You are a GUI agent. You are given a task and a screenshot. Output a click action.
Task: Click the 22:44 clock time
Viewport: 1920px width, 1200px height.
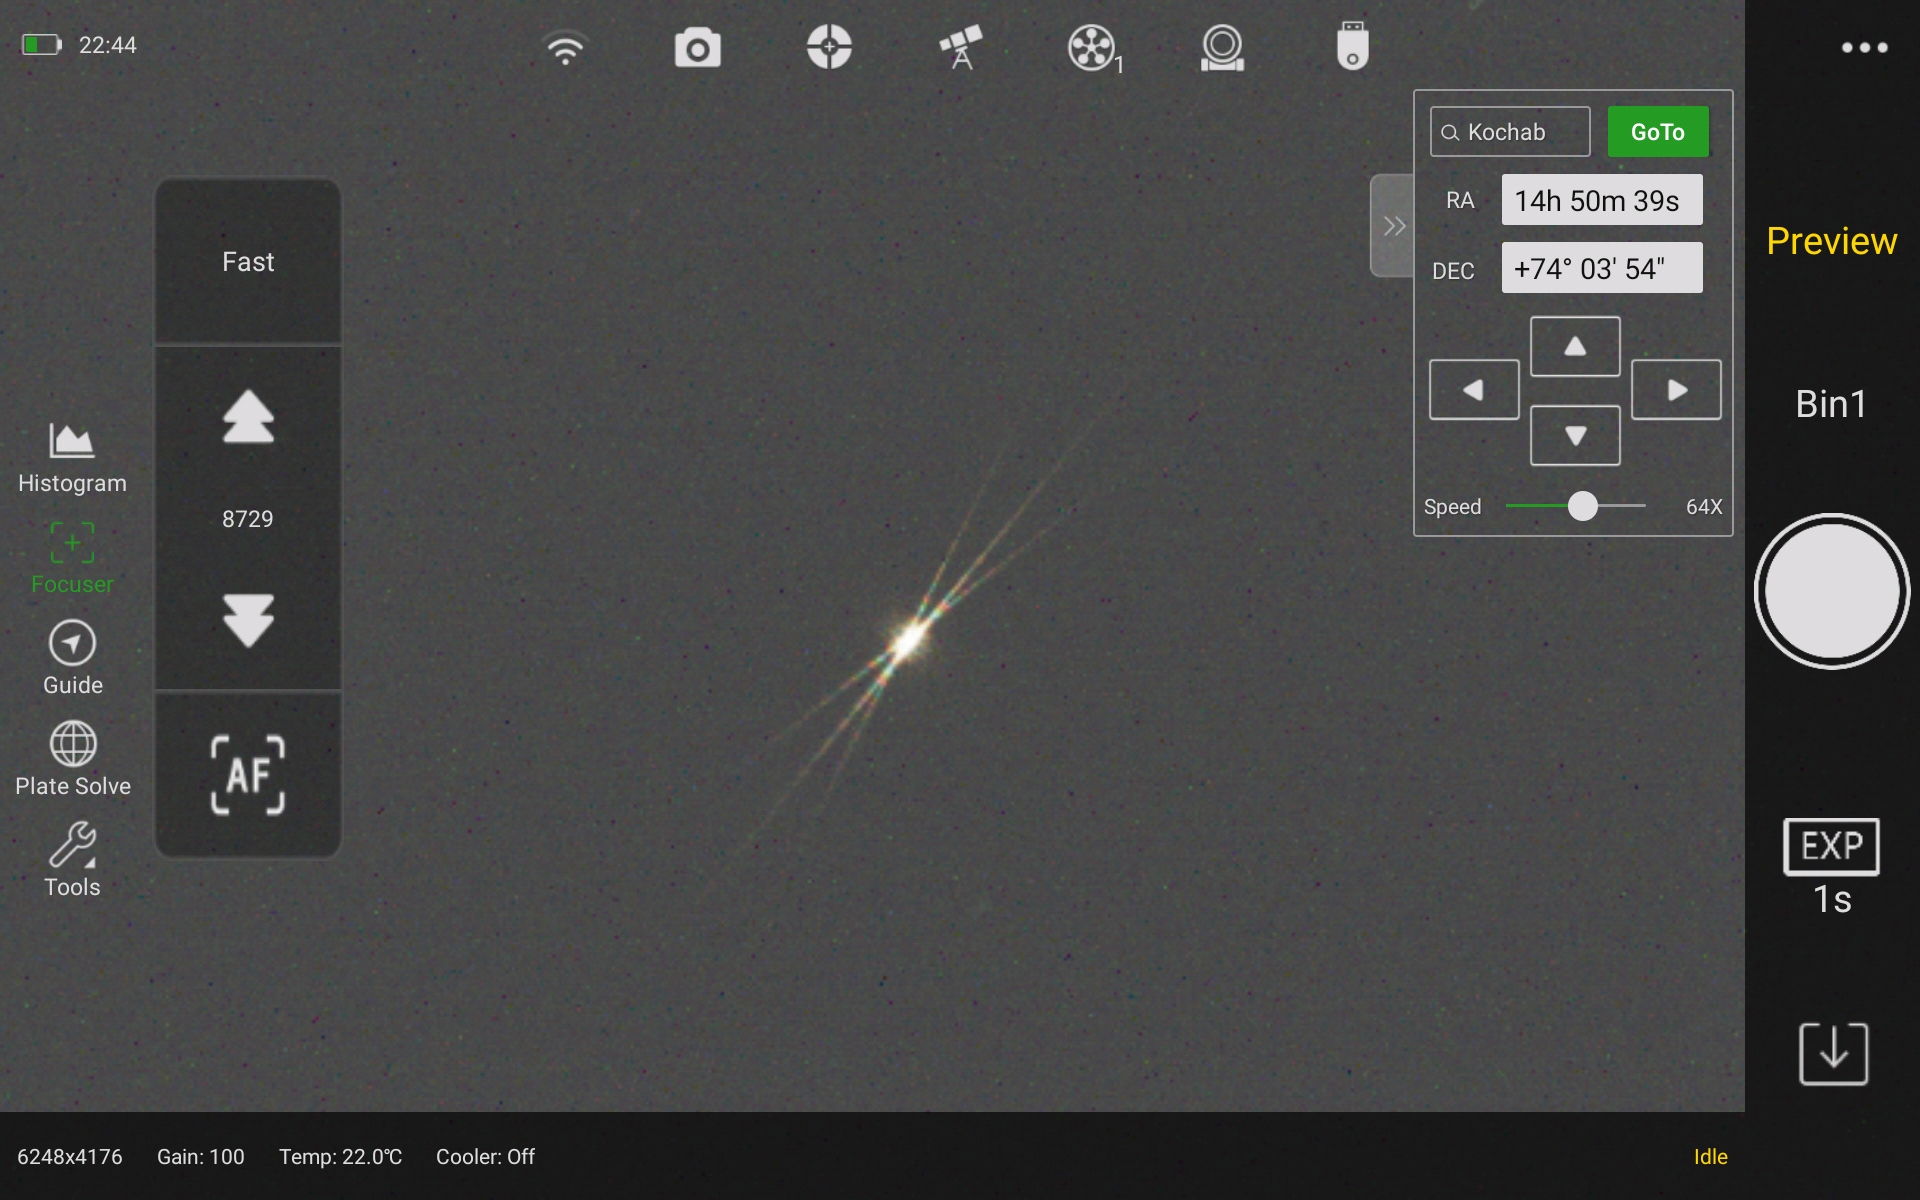[107, 45]
